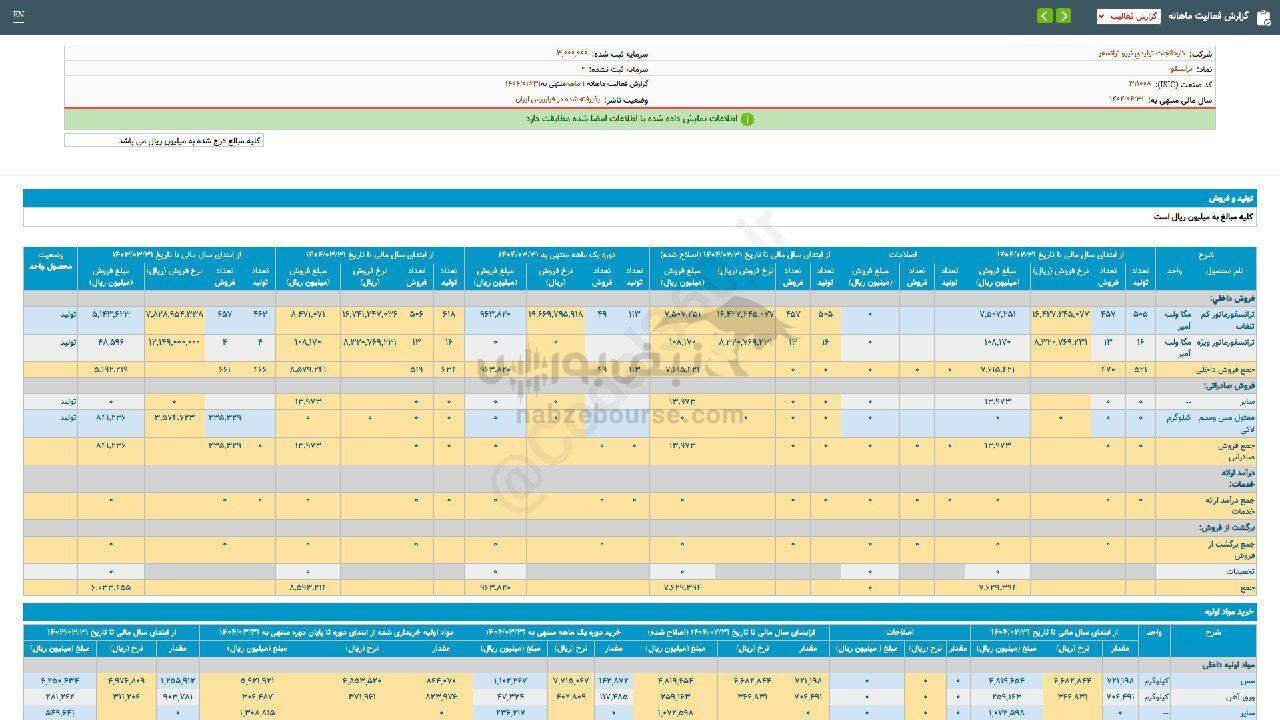The image size is (1280, 720).
Task: Click the اصلاحات column group header in sales table
Action: tap(902, 255)
